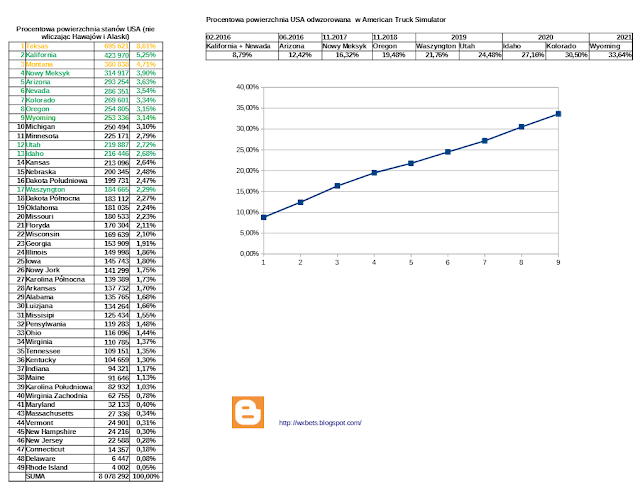Select the Michigan state cell
Image resolution: width=640 pixels, height=490 pixels.
(x=60, y=127)
